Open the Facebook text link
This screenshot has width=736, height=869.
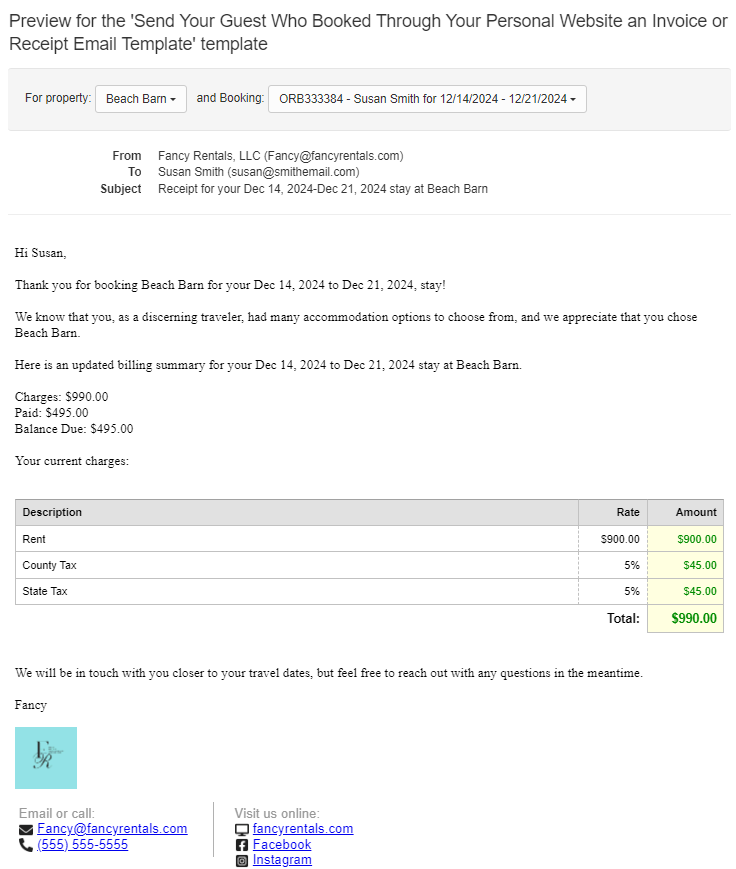tap(282, 845)
